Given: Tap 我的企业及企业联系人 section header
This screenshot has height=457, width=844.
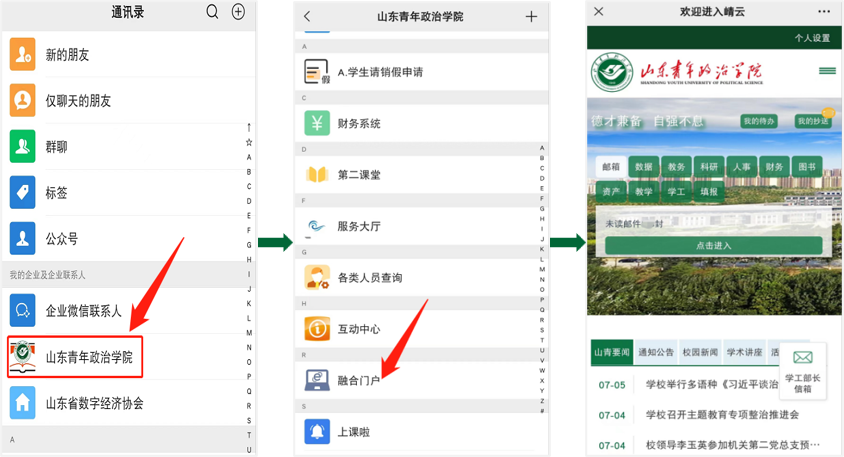Looking at the screenshot, I should click(x=47, y=275).
